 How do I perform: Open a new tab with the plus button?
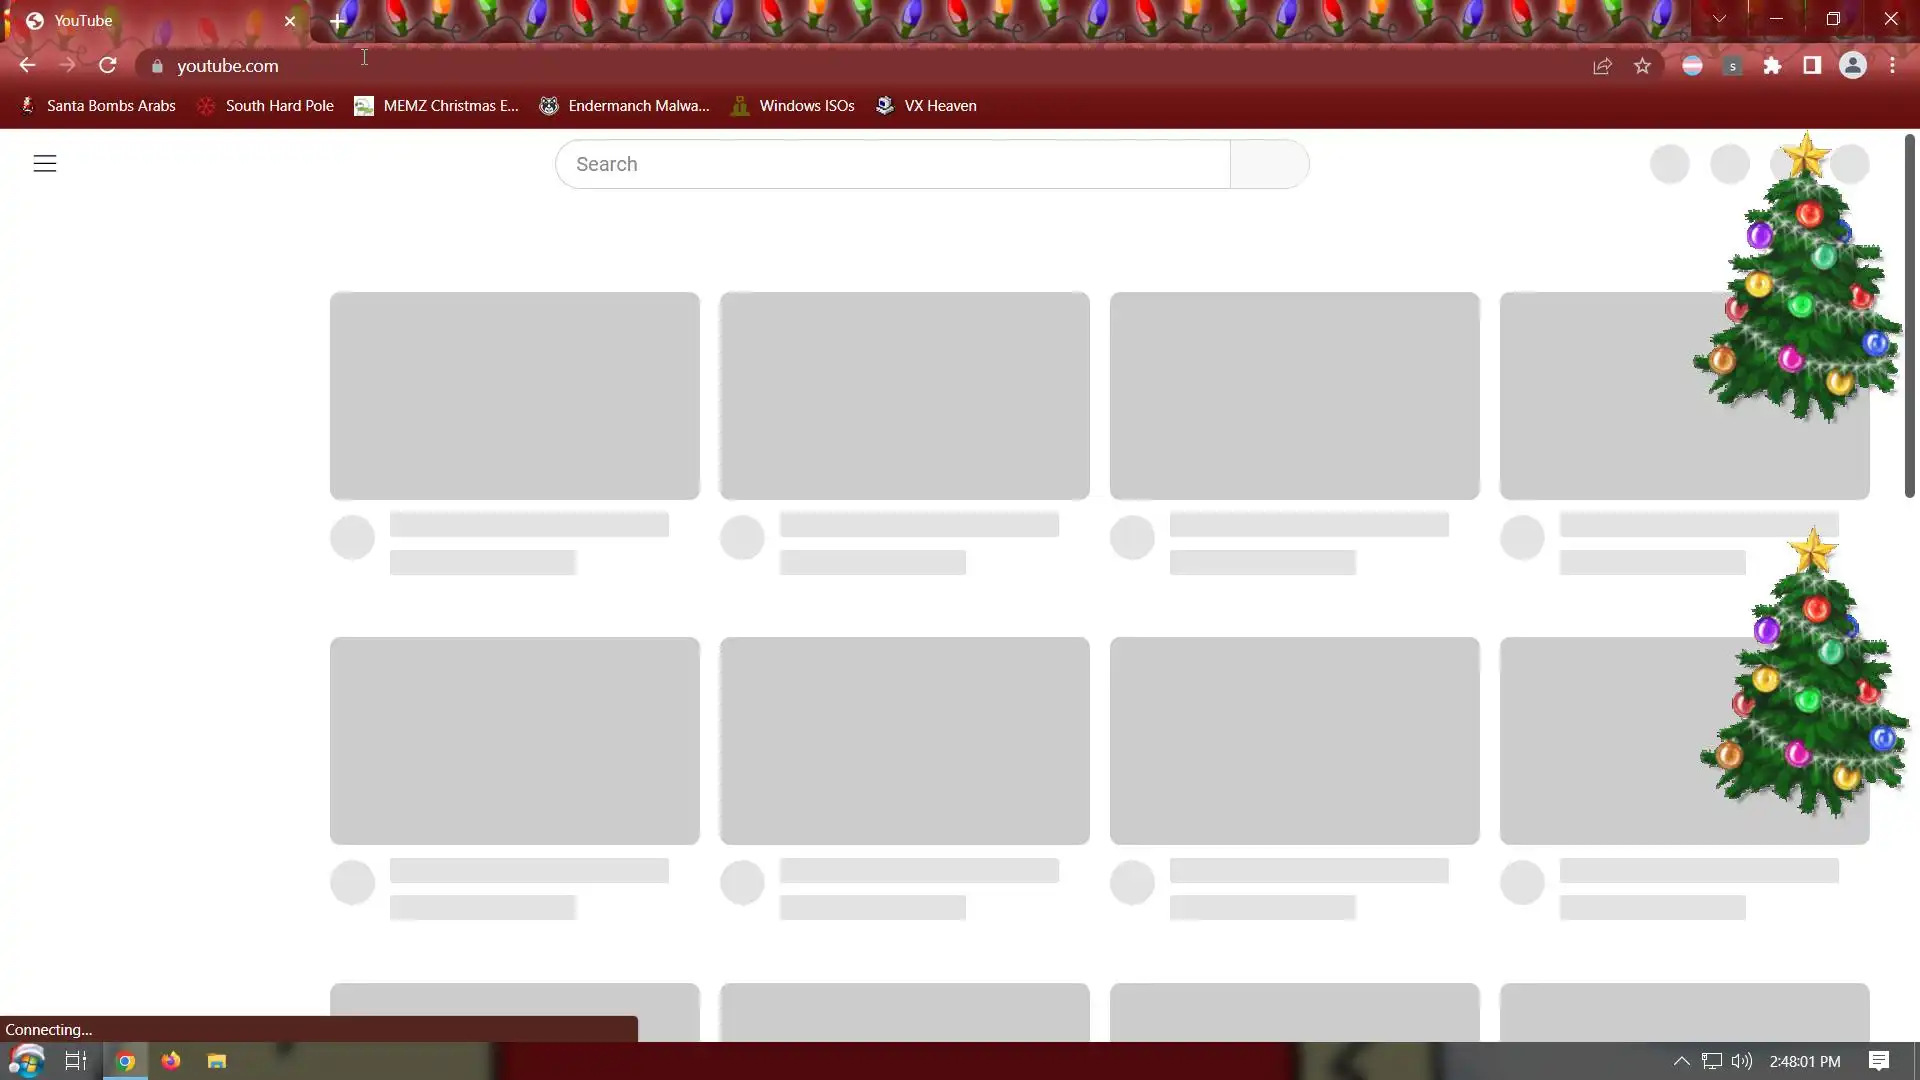tap(338, 21)
